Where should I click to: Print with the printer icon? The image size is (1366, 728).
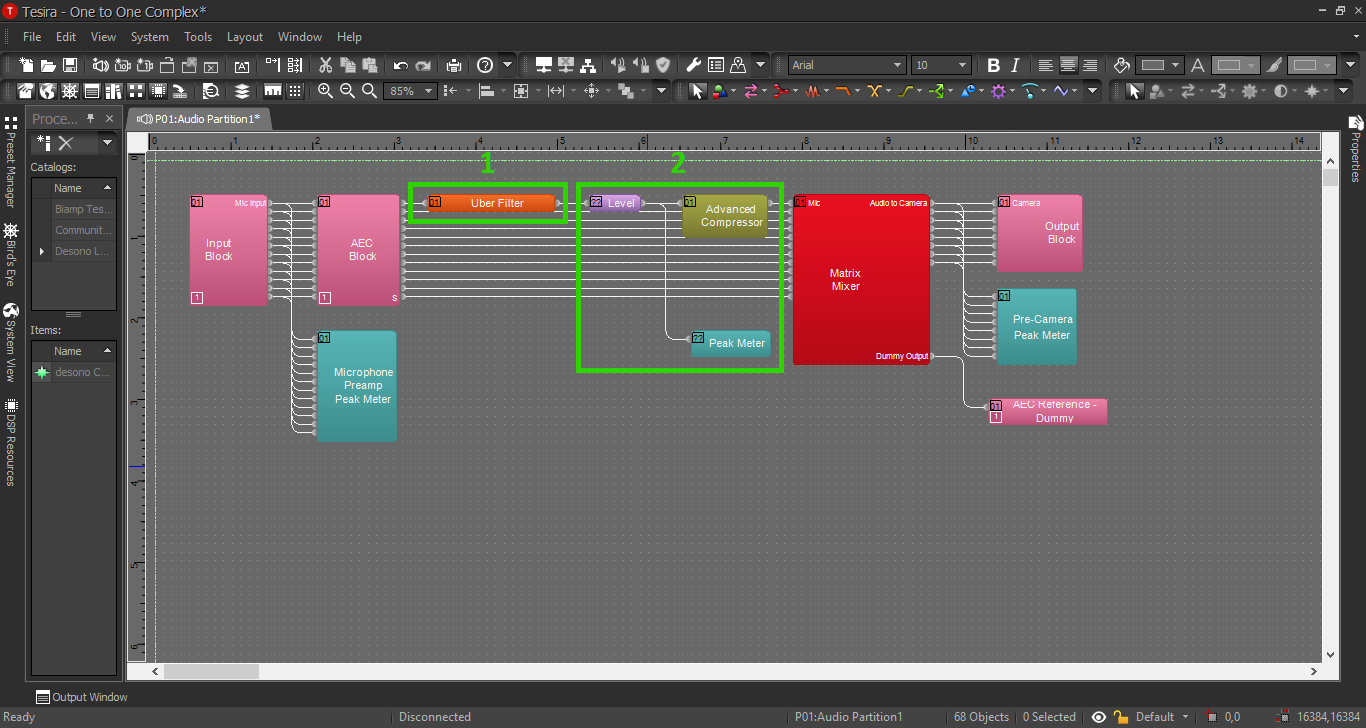454,65
